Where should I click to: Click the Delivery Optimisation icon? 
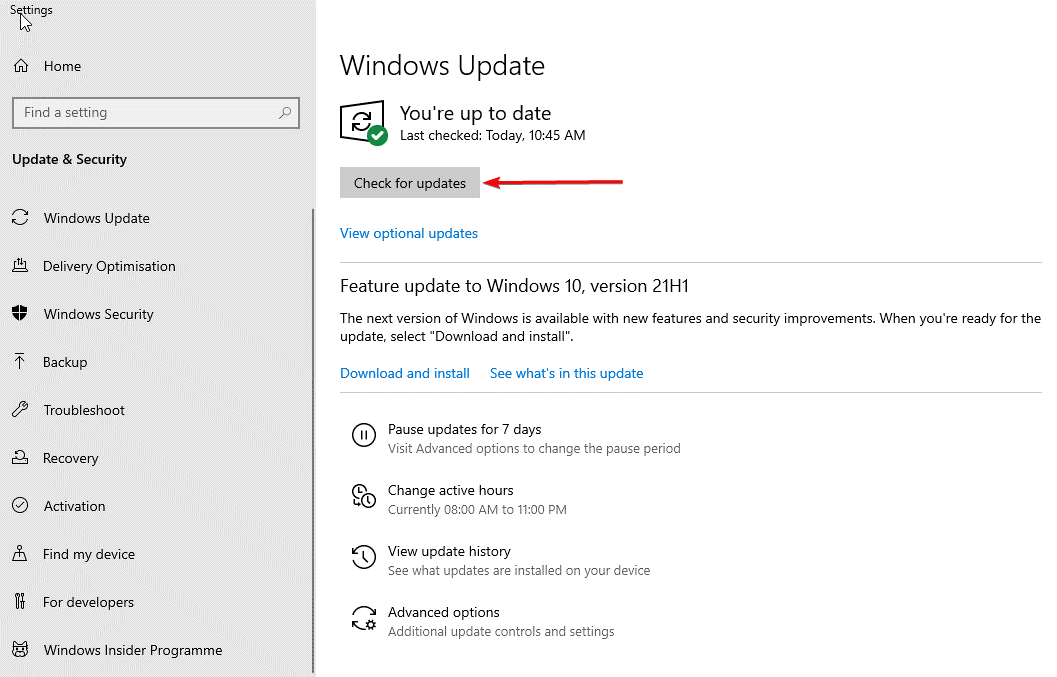pos(21,266)
